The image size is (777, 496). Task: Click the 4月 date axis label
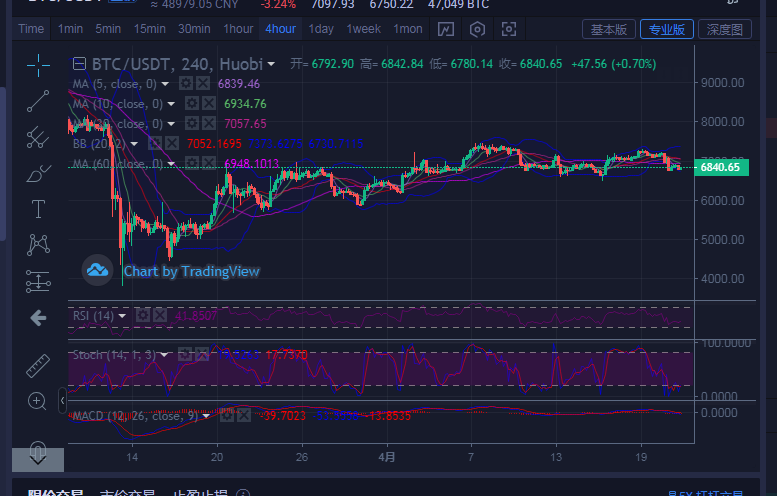(387, 457)
